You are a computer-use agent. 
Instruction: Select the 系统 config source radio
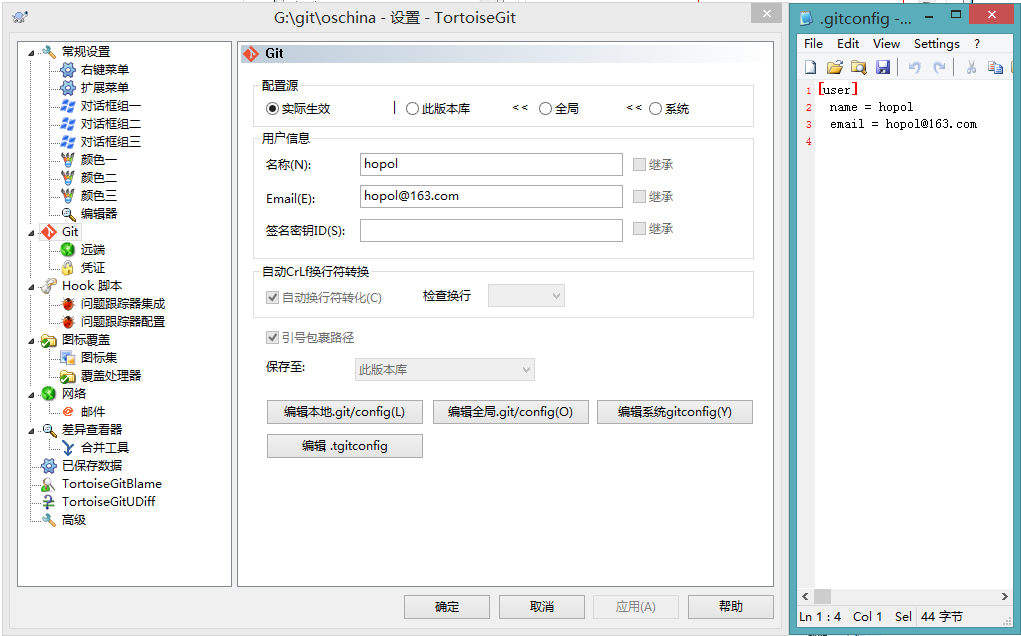pyautogui.click(x=655, y=109)
